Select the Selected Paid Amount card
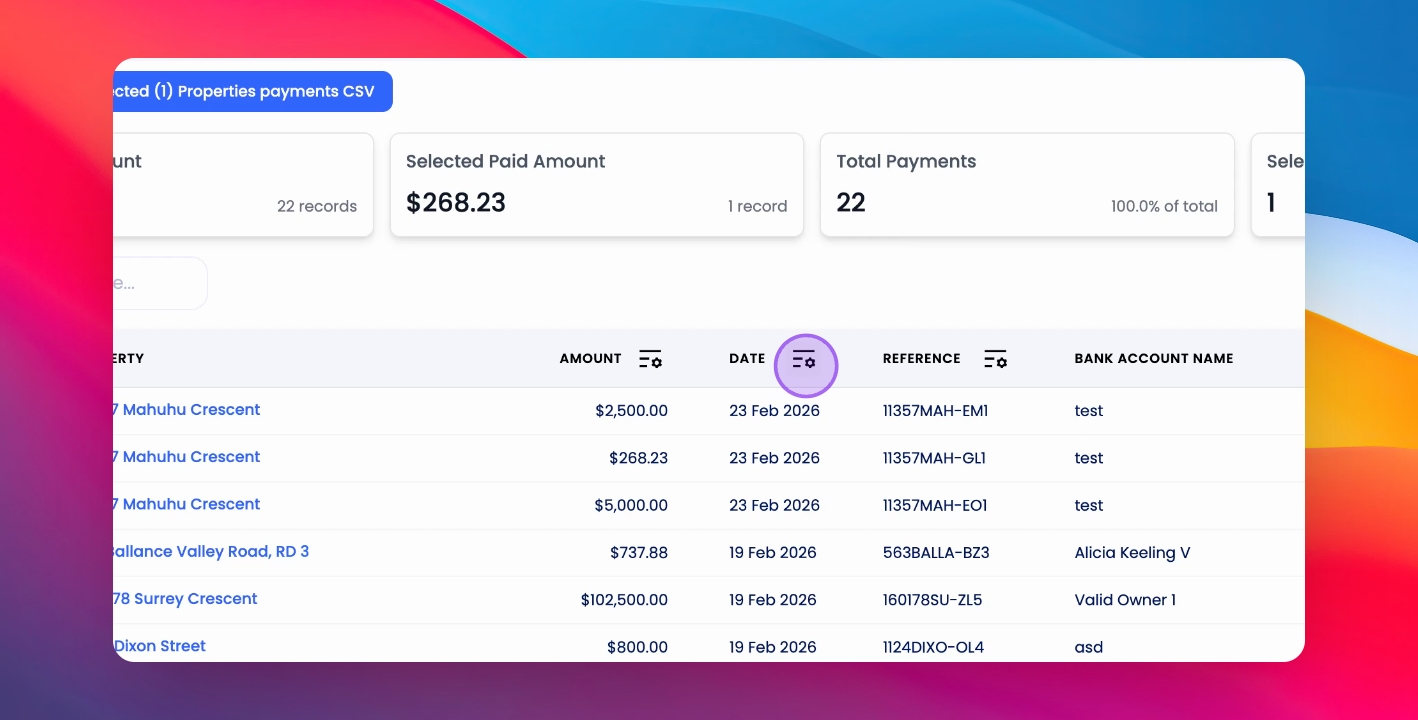 597,185
